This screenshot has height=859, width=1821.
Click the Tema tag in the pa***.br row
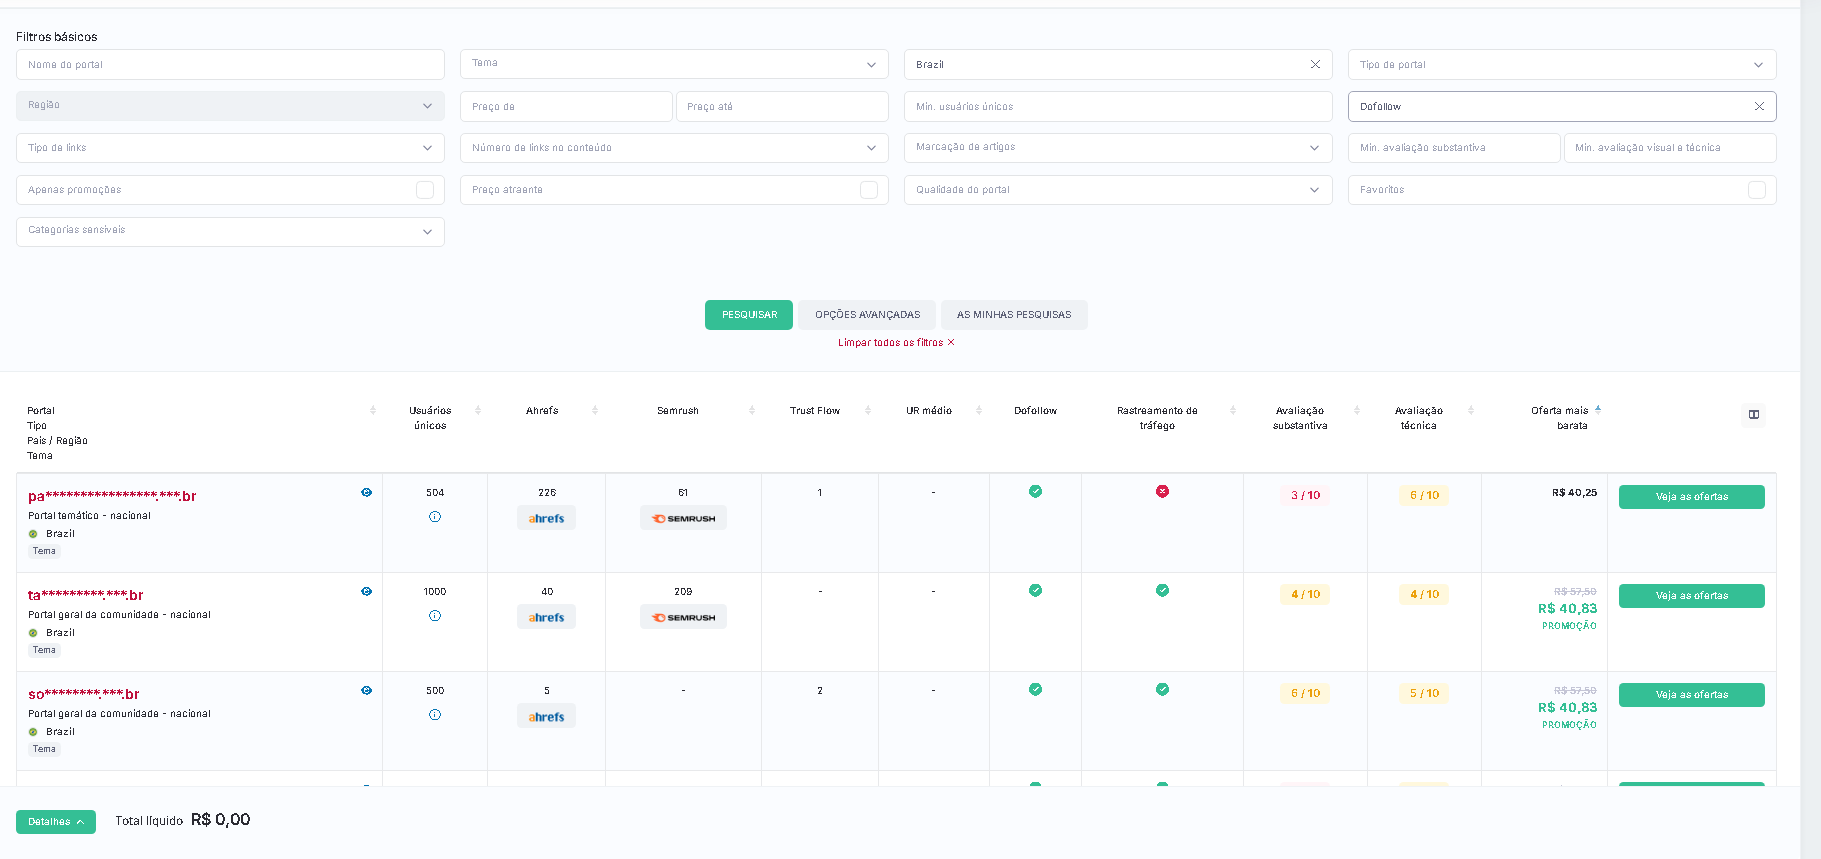pos(44,551)
